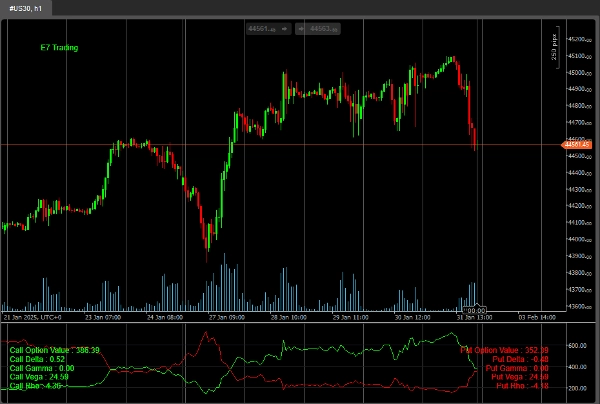Viewport: 600px width, 404px height.
Task: Click the Put Delta : -0.48 text
Action: coord(521,359)
